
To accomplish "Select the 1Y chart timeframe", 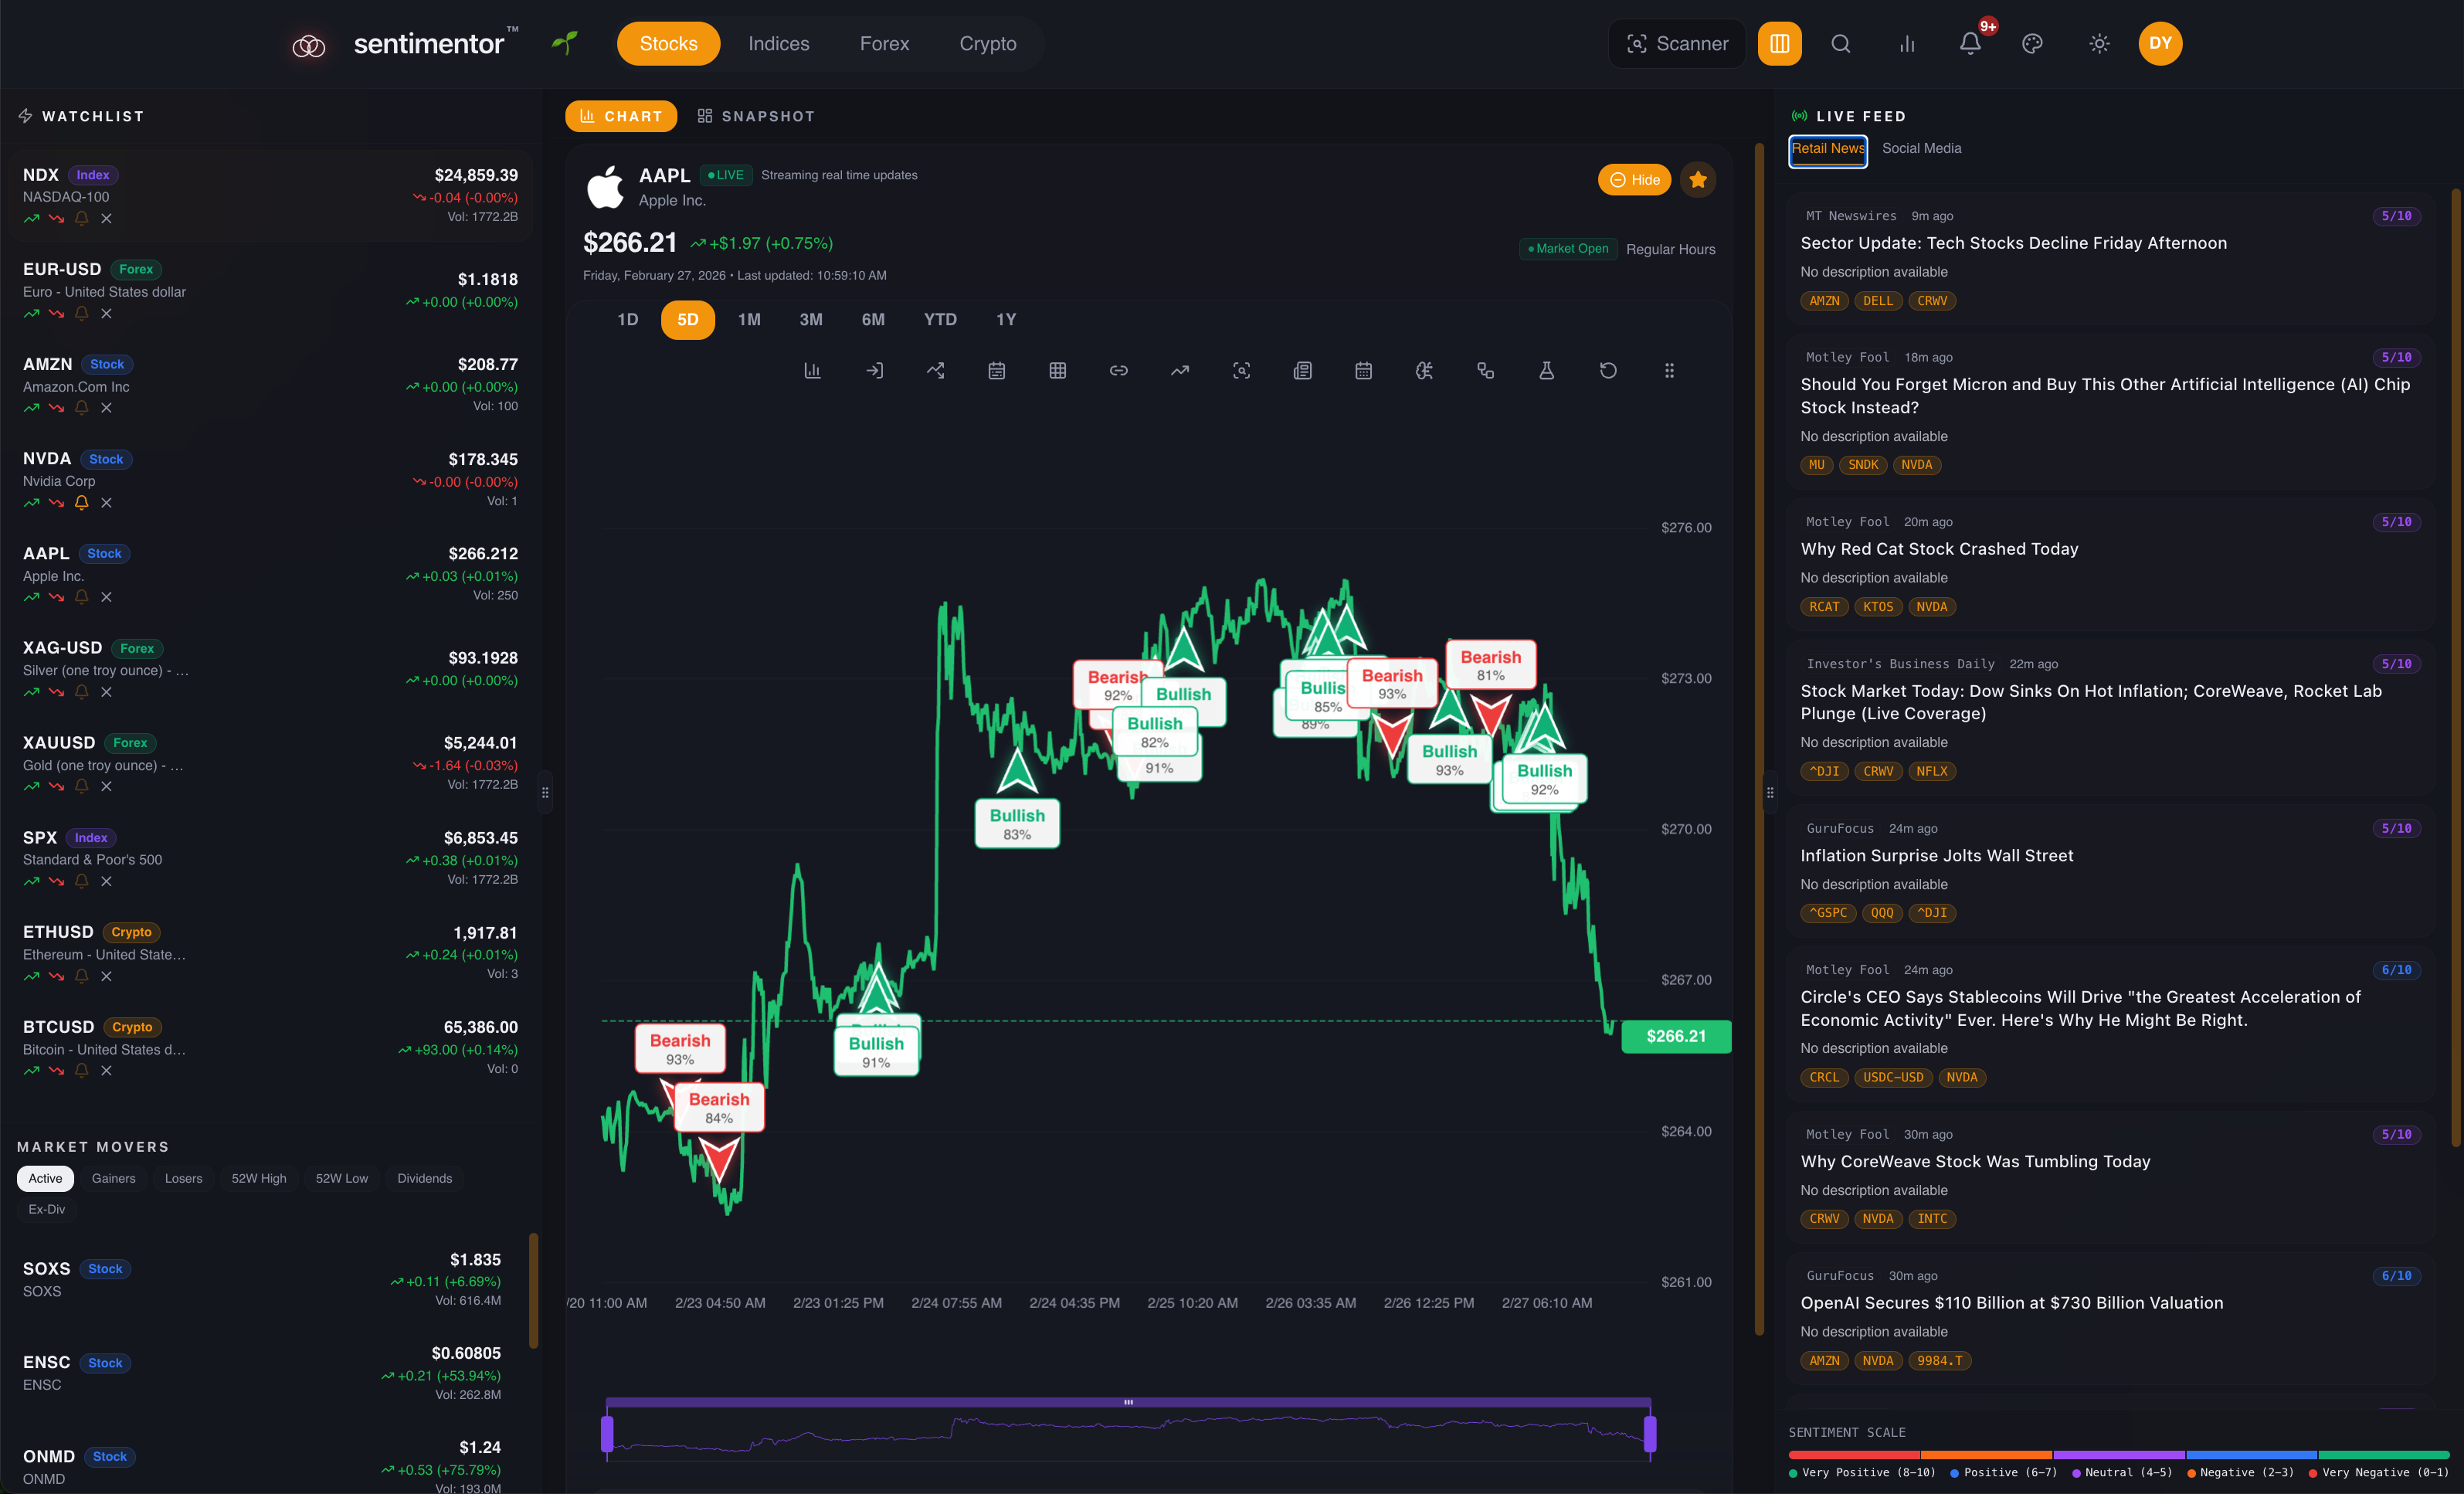I will click(1006, 320).
